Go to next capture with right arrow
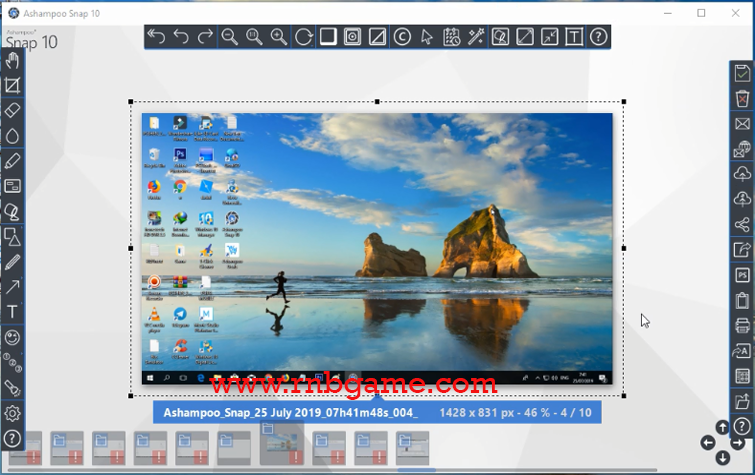Viewport: 755px width, 475px height. pos(738,443)
